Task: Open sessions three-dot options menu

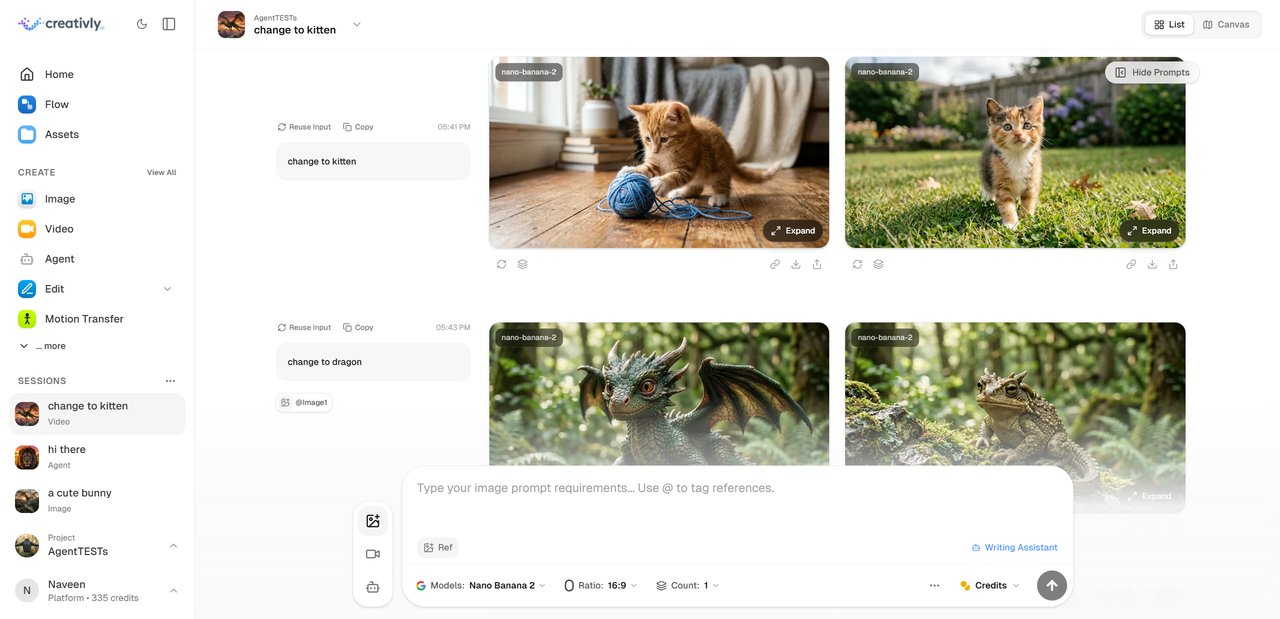Action: click(170, 381)
